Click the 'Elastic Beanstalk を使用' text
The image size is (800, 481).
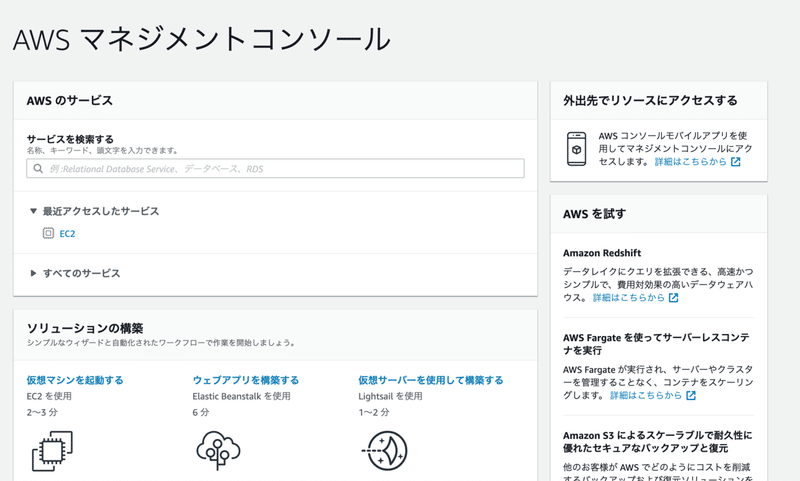241,396
